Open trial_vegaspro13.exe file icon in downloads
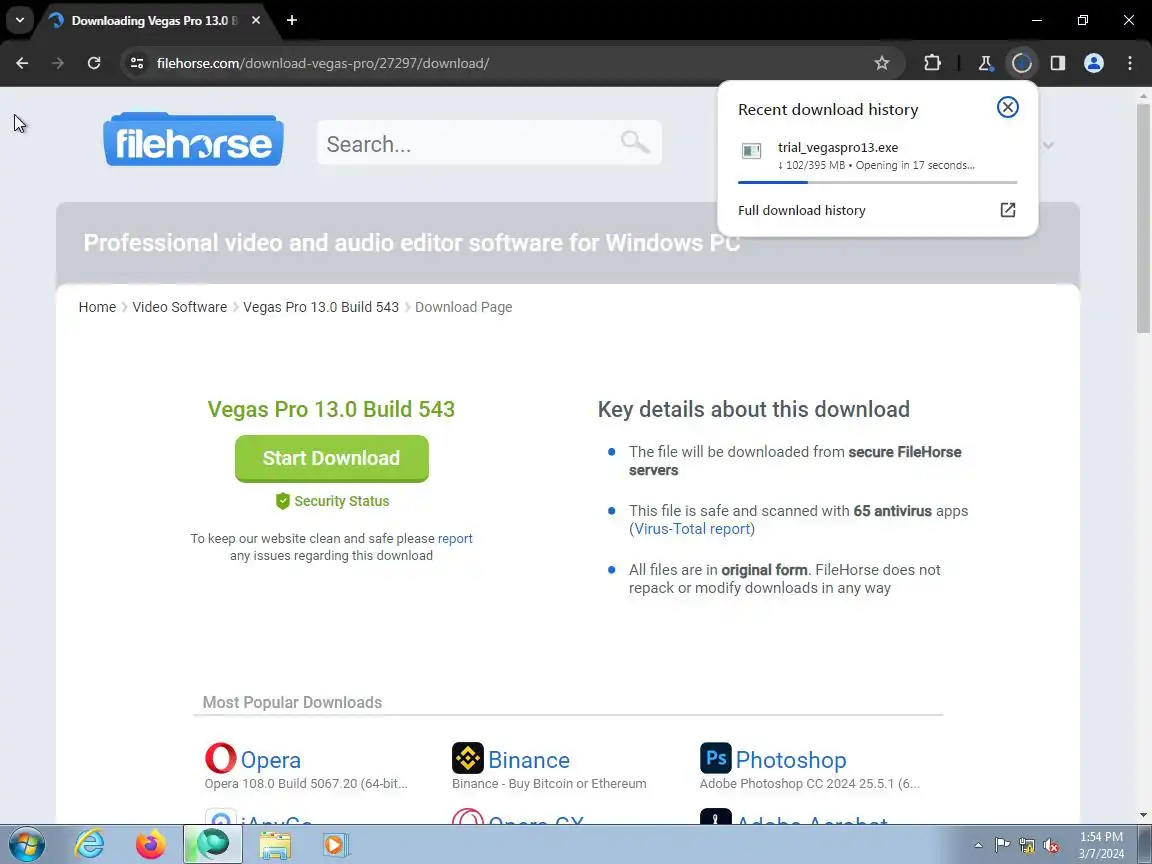 (x=751, y=151)
